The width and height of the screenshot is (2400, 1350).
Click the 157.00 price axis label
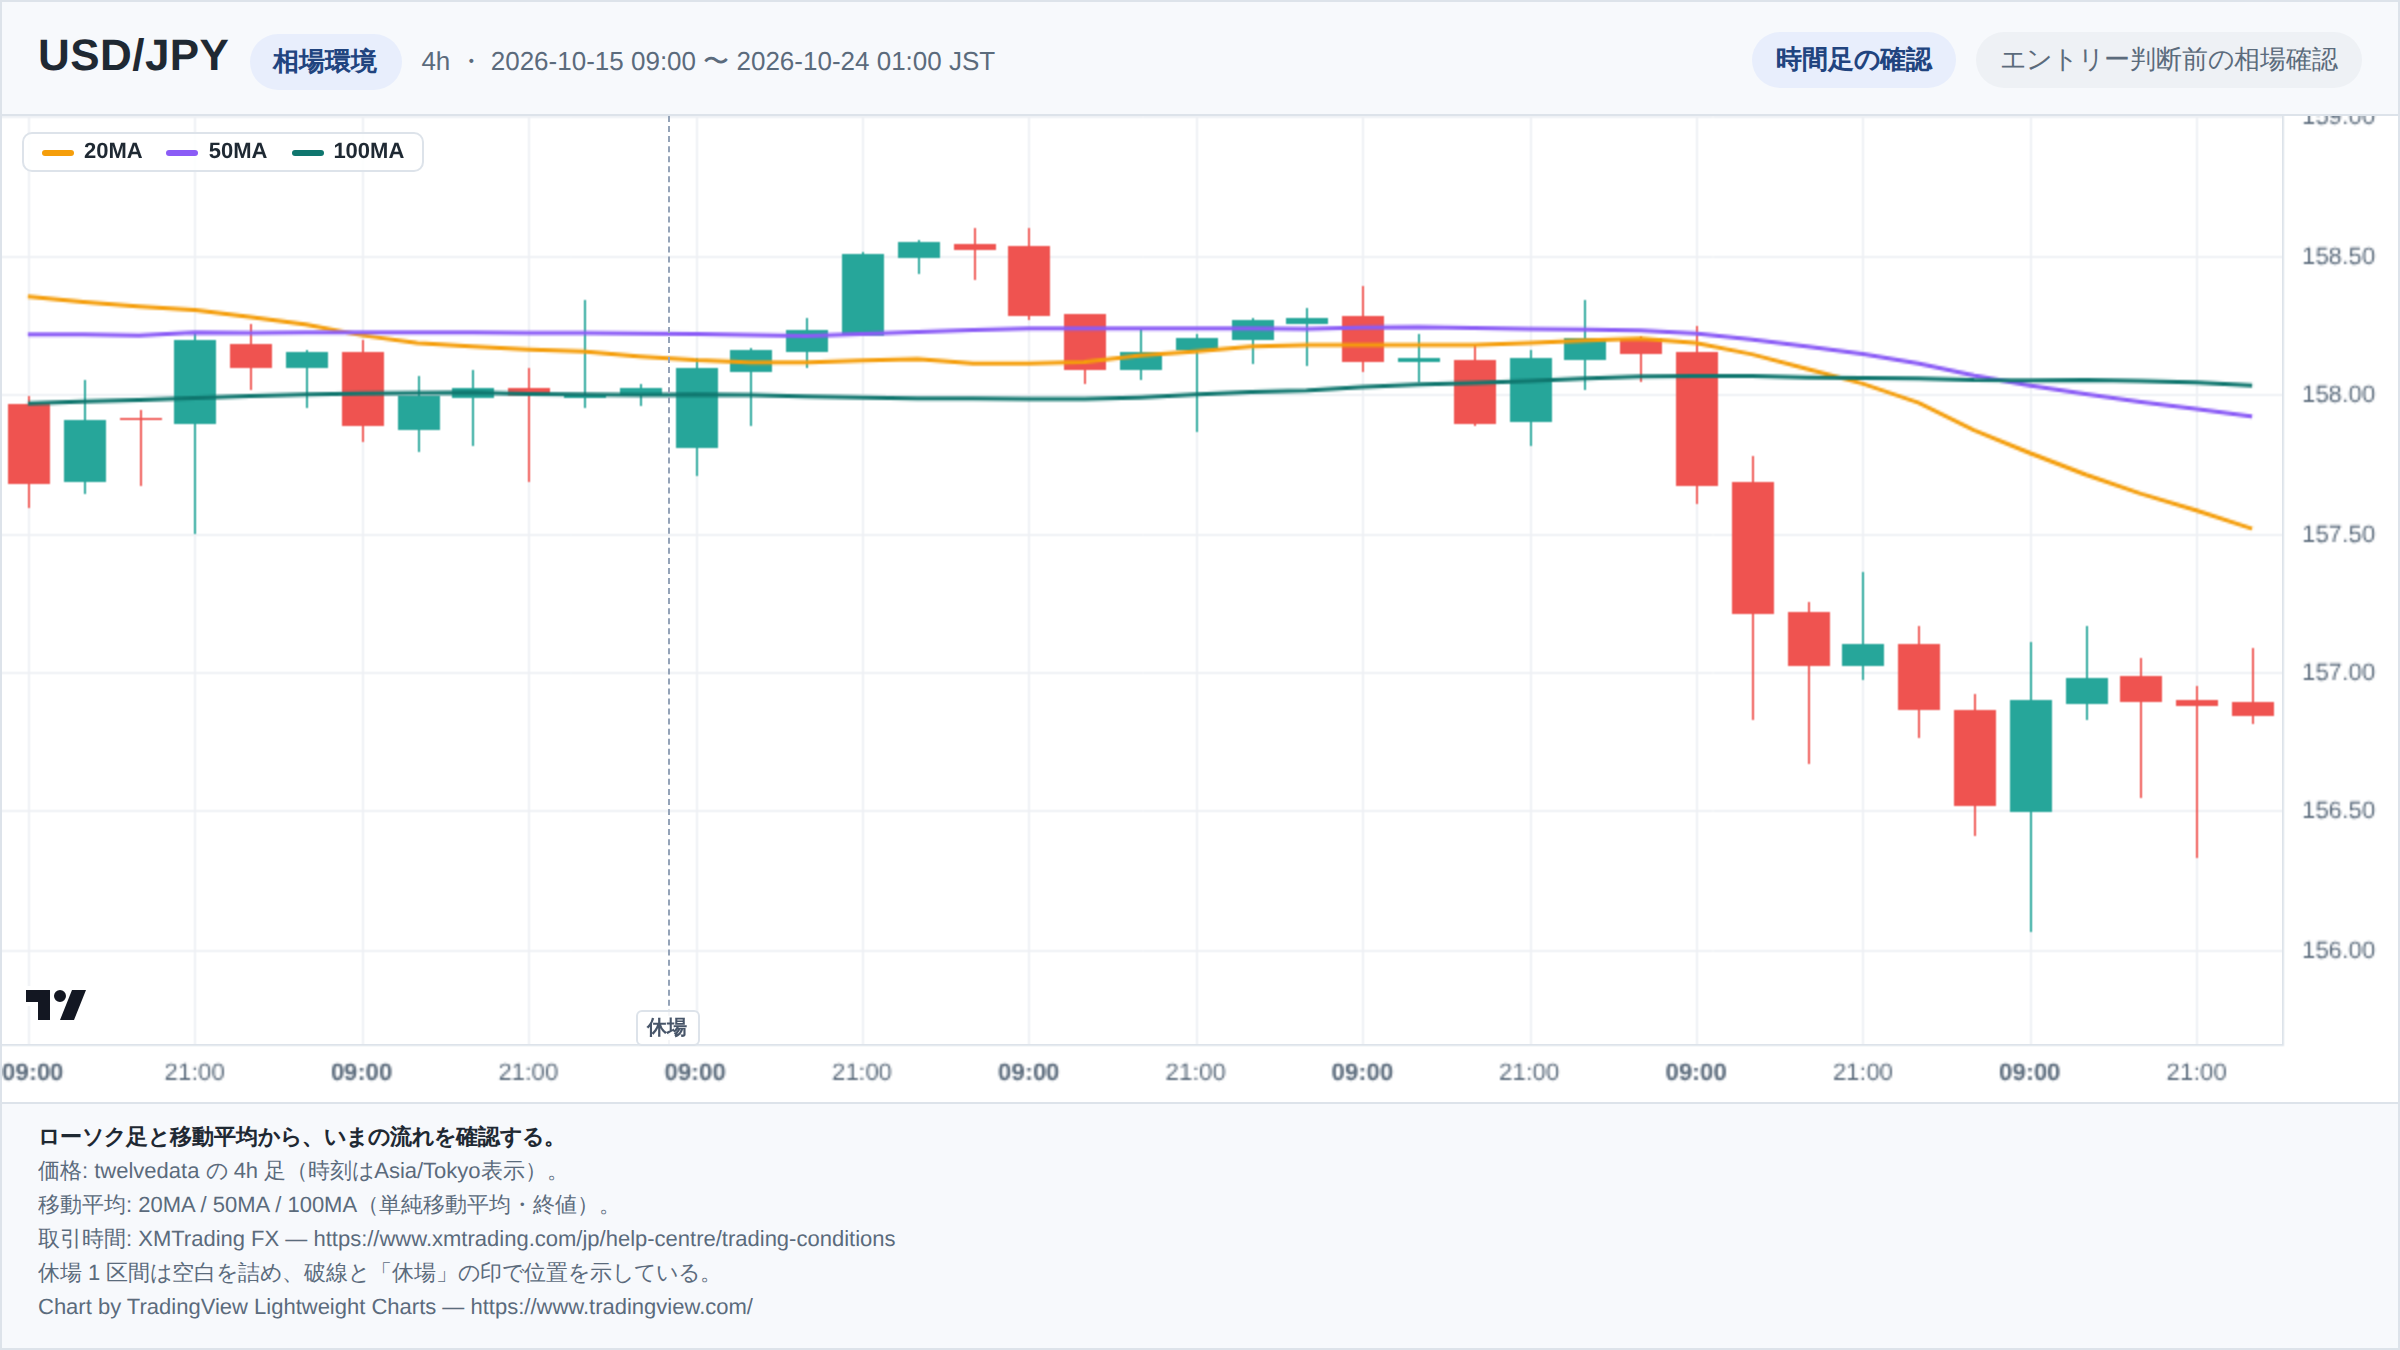[x=2337, y=672]
